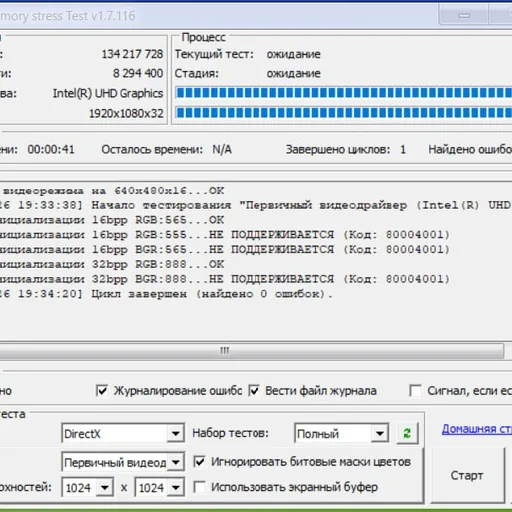This screenshot has width=512, height=512.
Task: Click the 'Старт' button
Action: click(x=467, y=475)
